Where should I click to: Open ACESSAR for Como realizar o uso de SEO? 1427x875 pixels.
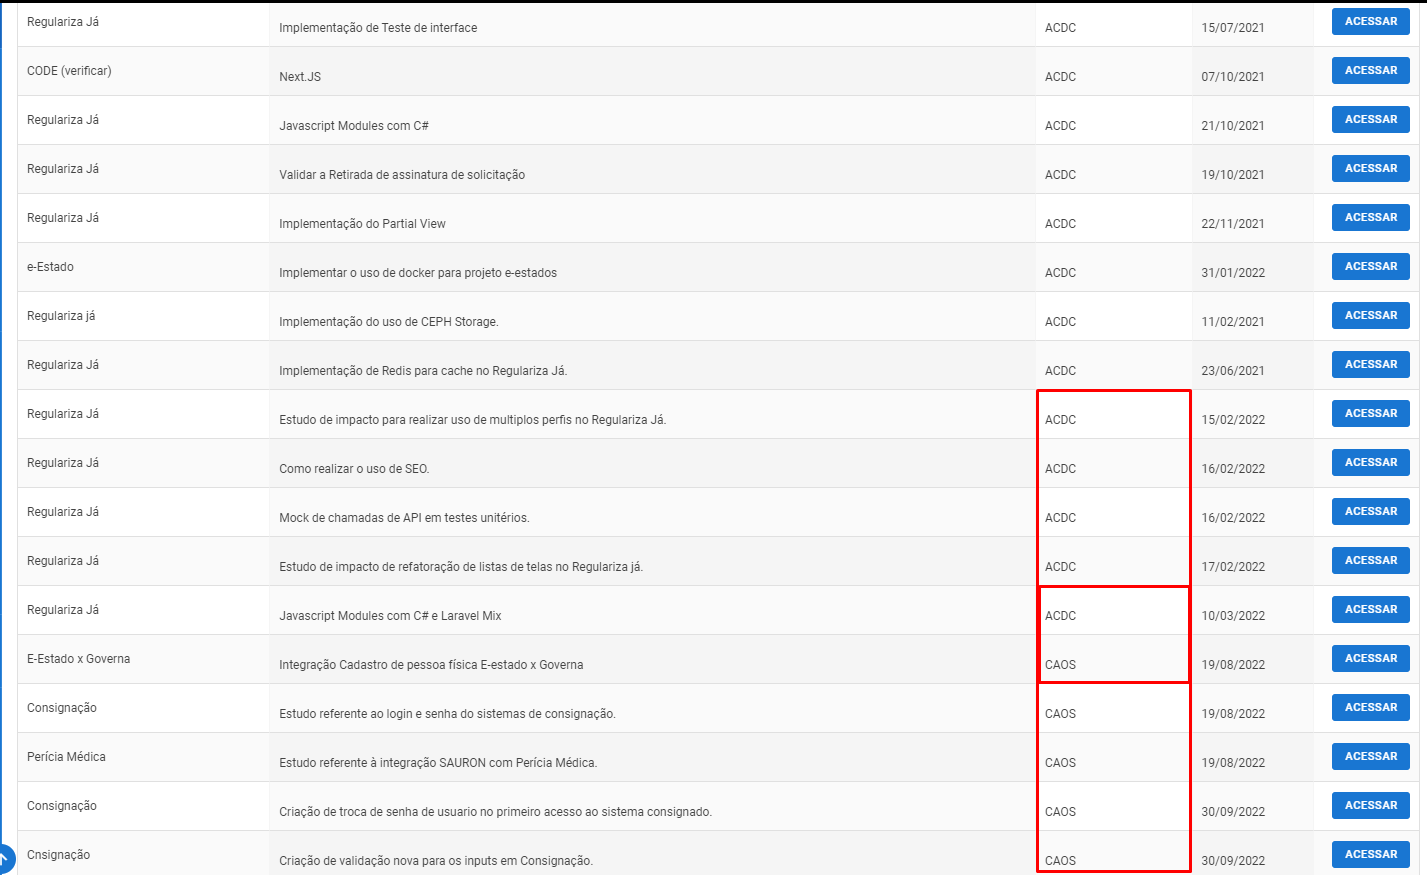pyautogui.click(x=1370, y=462)
